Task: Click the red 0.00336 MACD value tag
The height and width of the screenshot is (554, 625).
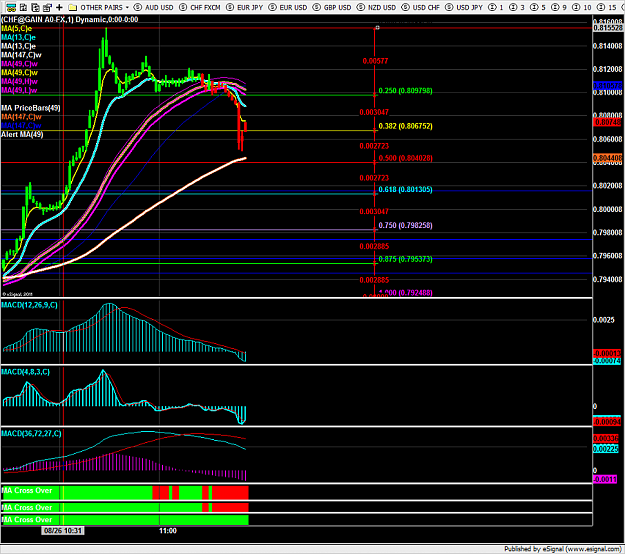Action: point(605,438)
